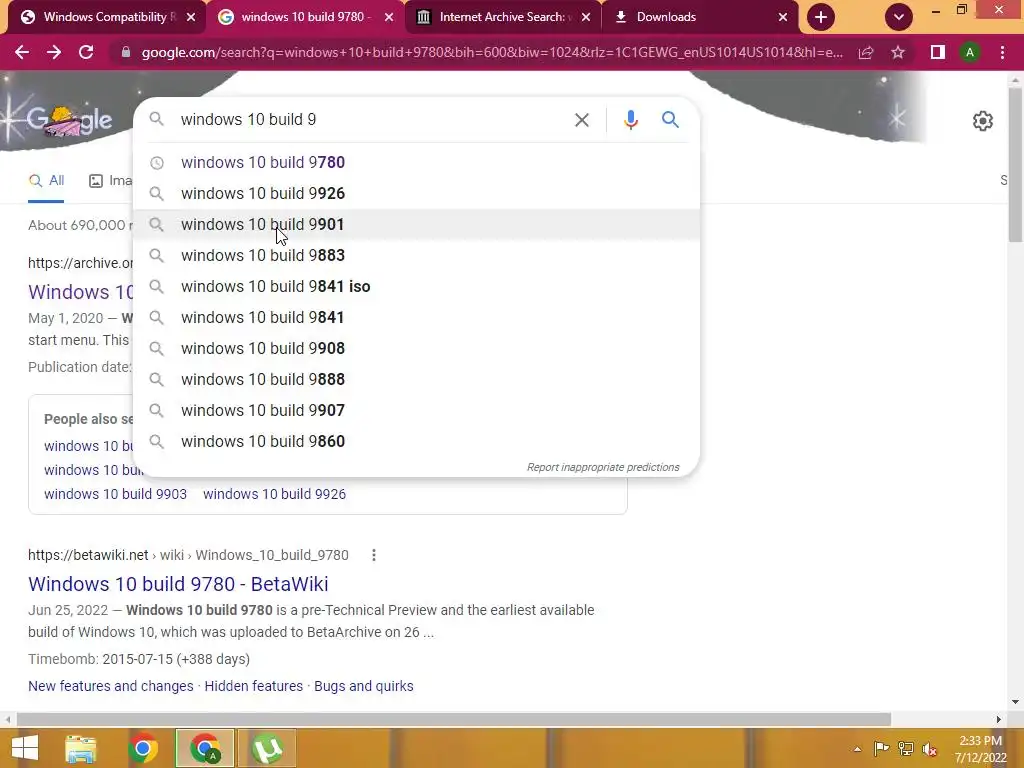This screenshot has height=768, width=1024.
Task: Close the Internet Archive Search tab
Action: (x=586, y=17)
